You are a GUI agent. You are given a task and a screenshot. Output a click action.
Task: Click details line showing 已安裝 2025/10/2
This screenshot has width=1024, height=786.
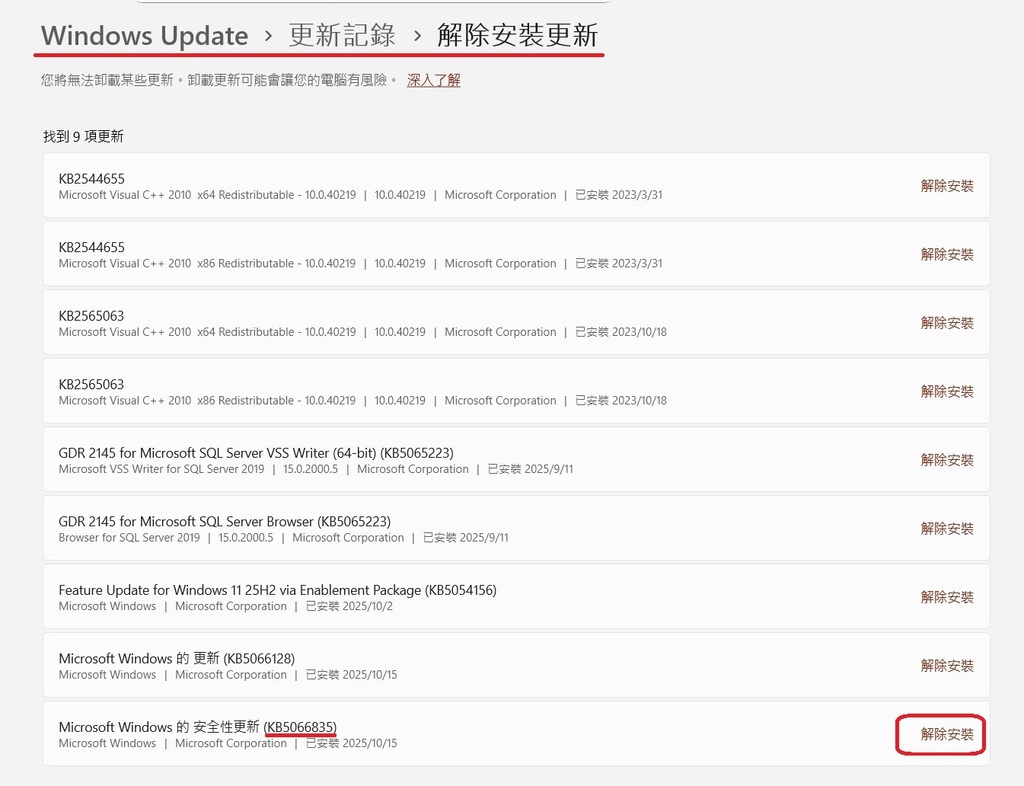[226, 606]
